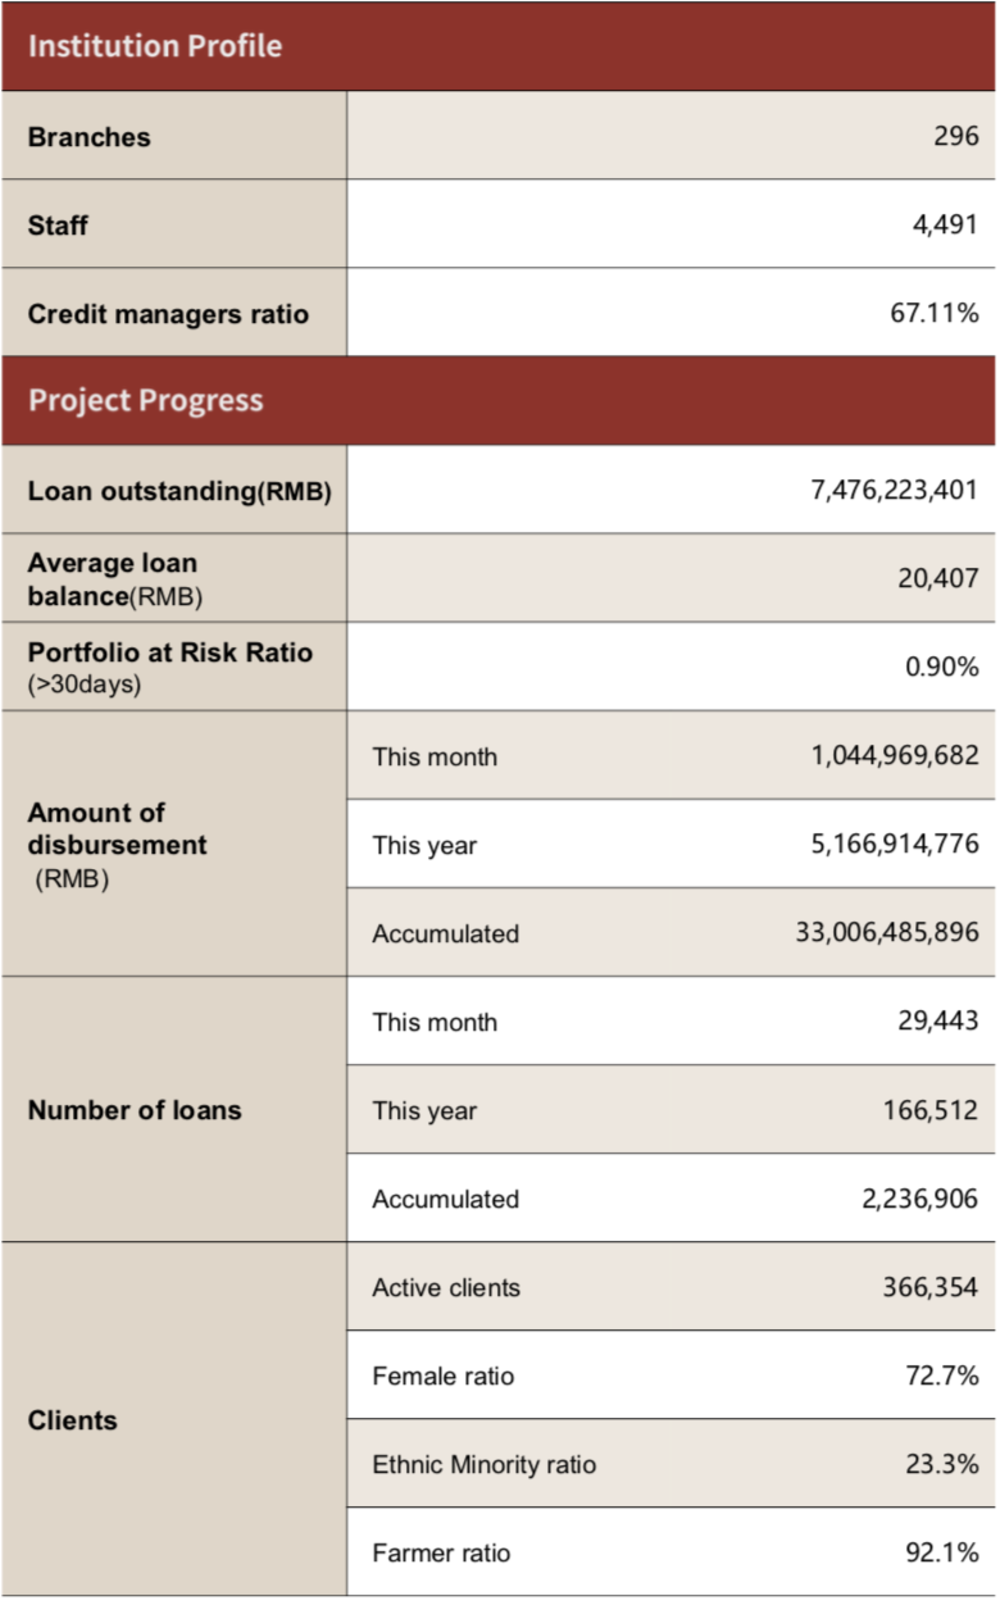Select the Number of loans label
The width and height of the screenshot is (1000, 1605).
tap(135, 1110)
